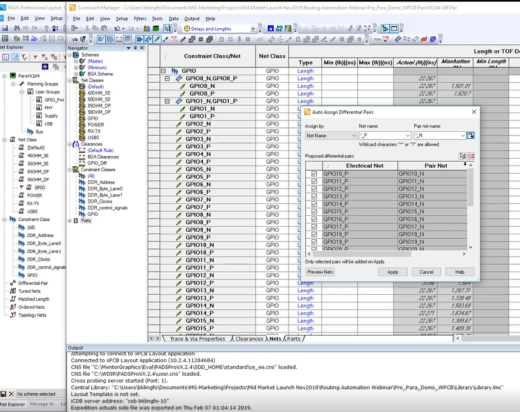This screenshot has height=412, width=520.
Task: Uncheck the GPIO15_P pair checkbox
Action: pos(314,211)
